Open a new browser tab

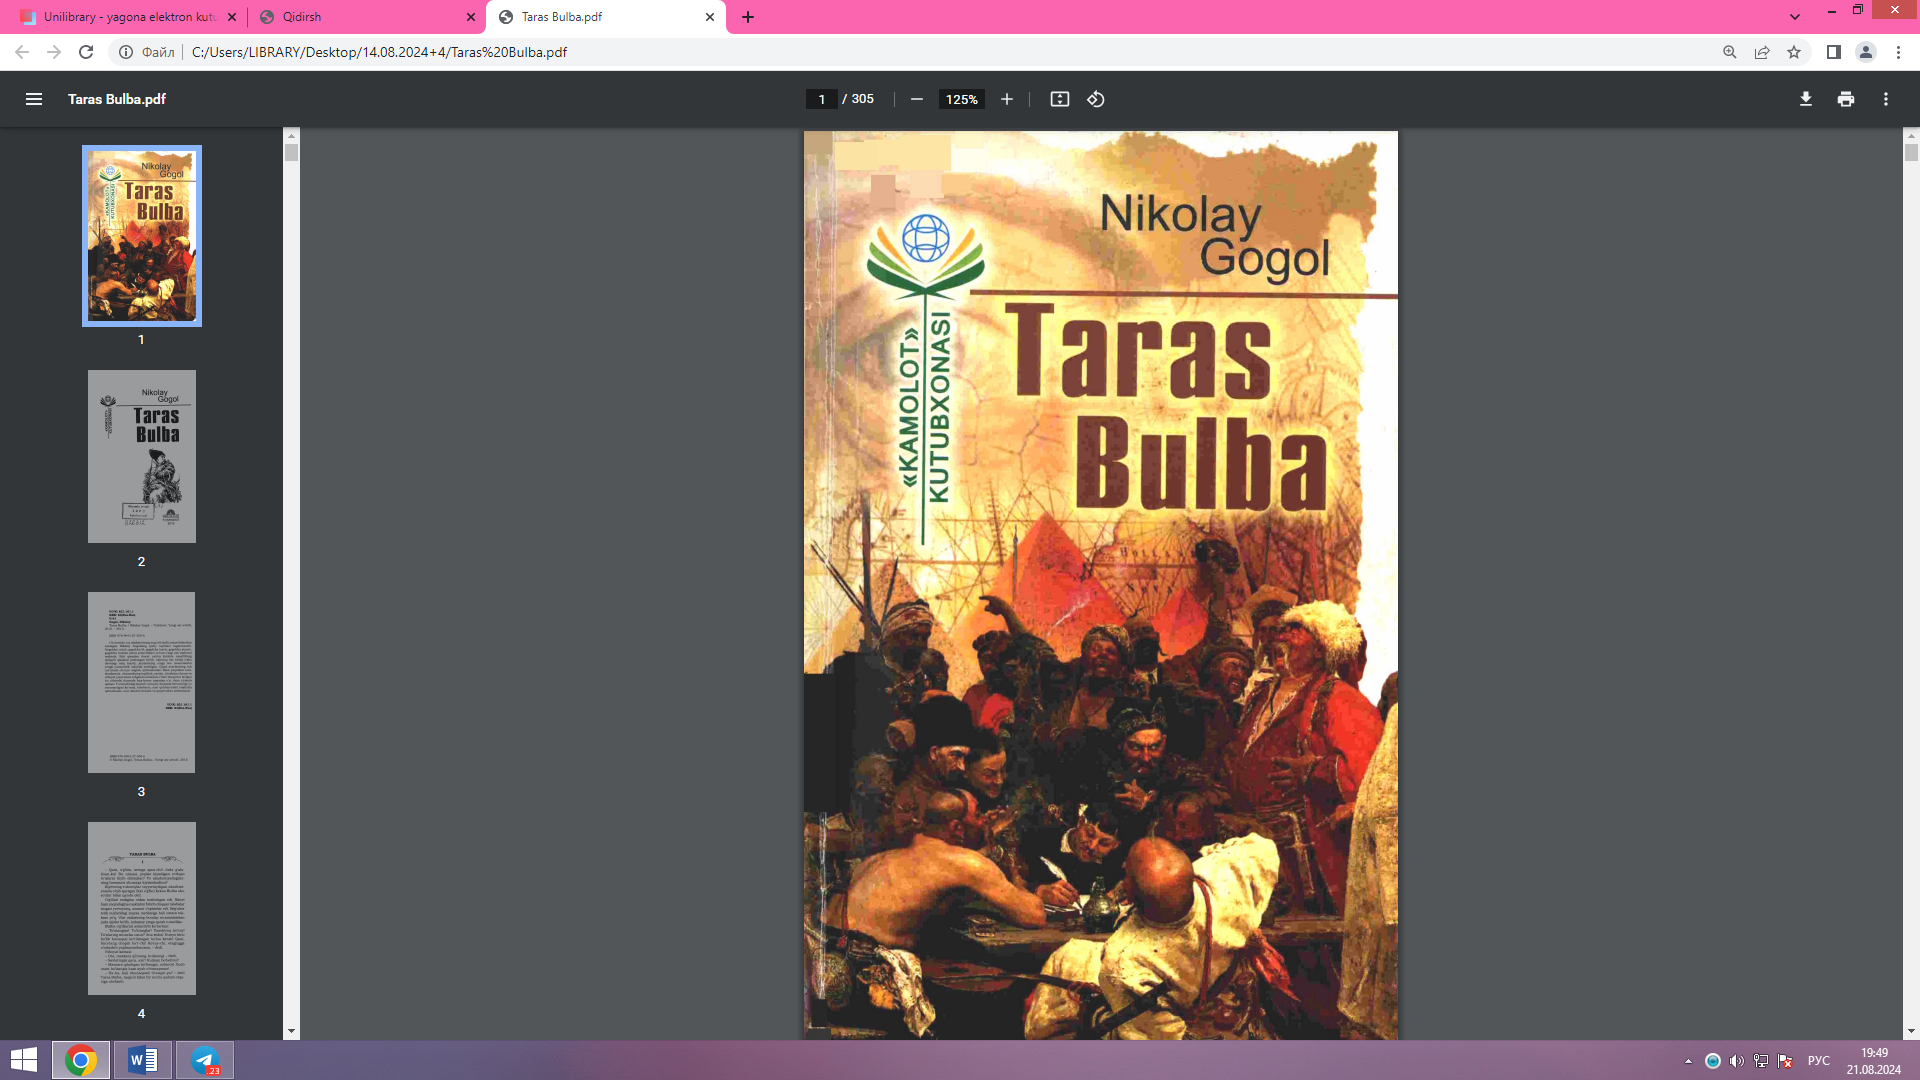748,17
